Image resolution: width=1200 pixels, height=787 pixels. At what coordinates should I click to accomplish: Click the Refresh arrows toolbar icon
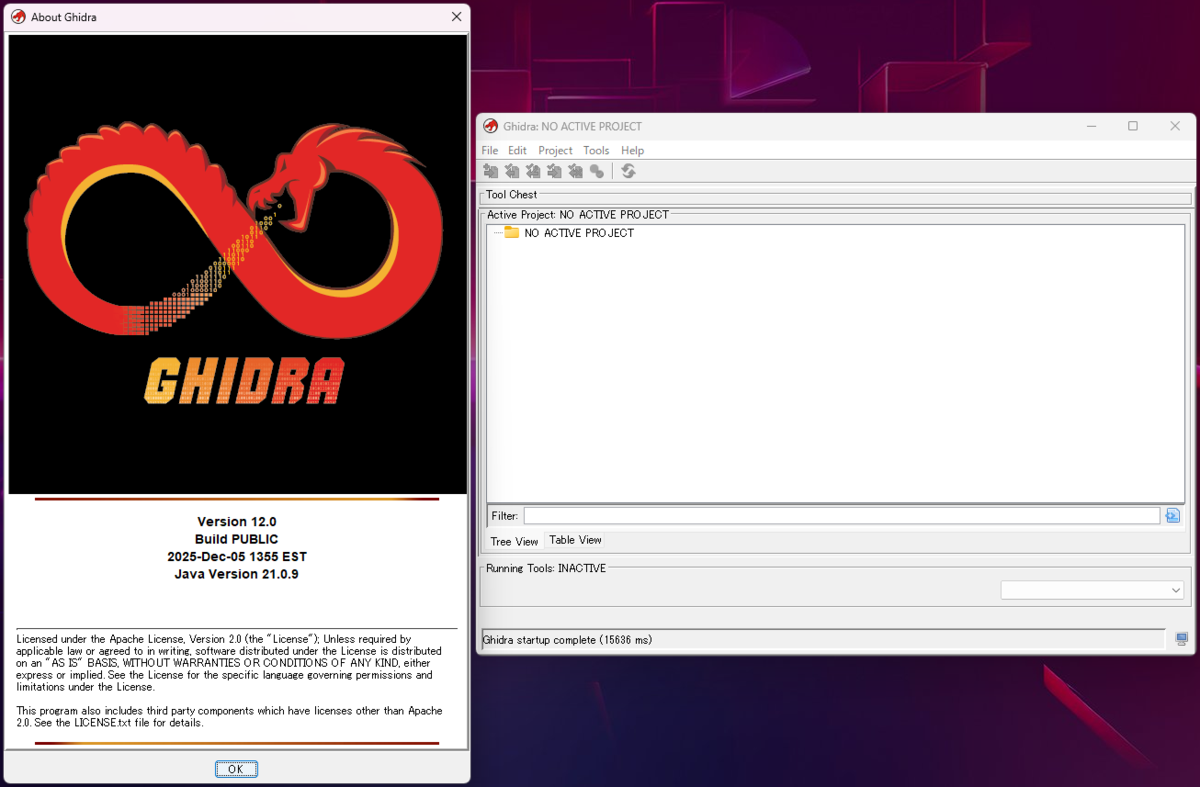[x=628, y=171]
